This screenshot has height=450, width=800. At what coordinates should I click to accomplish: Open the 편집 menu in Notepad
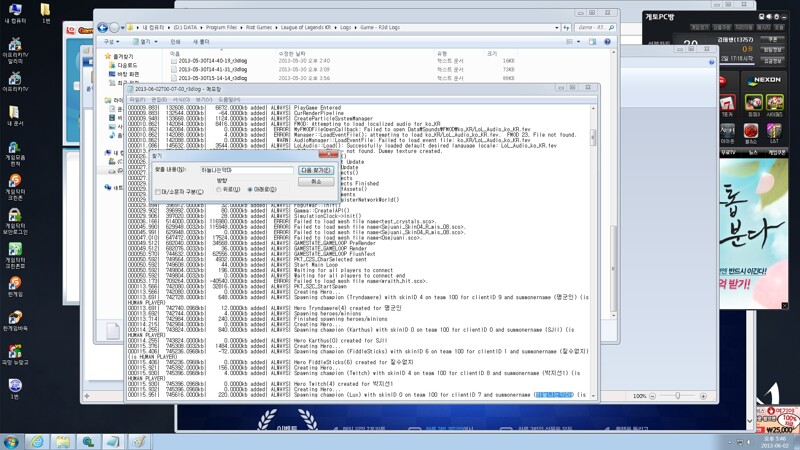point(159,99)
